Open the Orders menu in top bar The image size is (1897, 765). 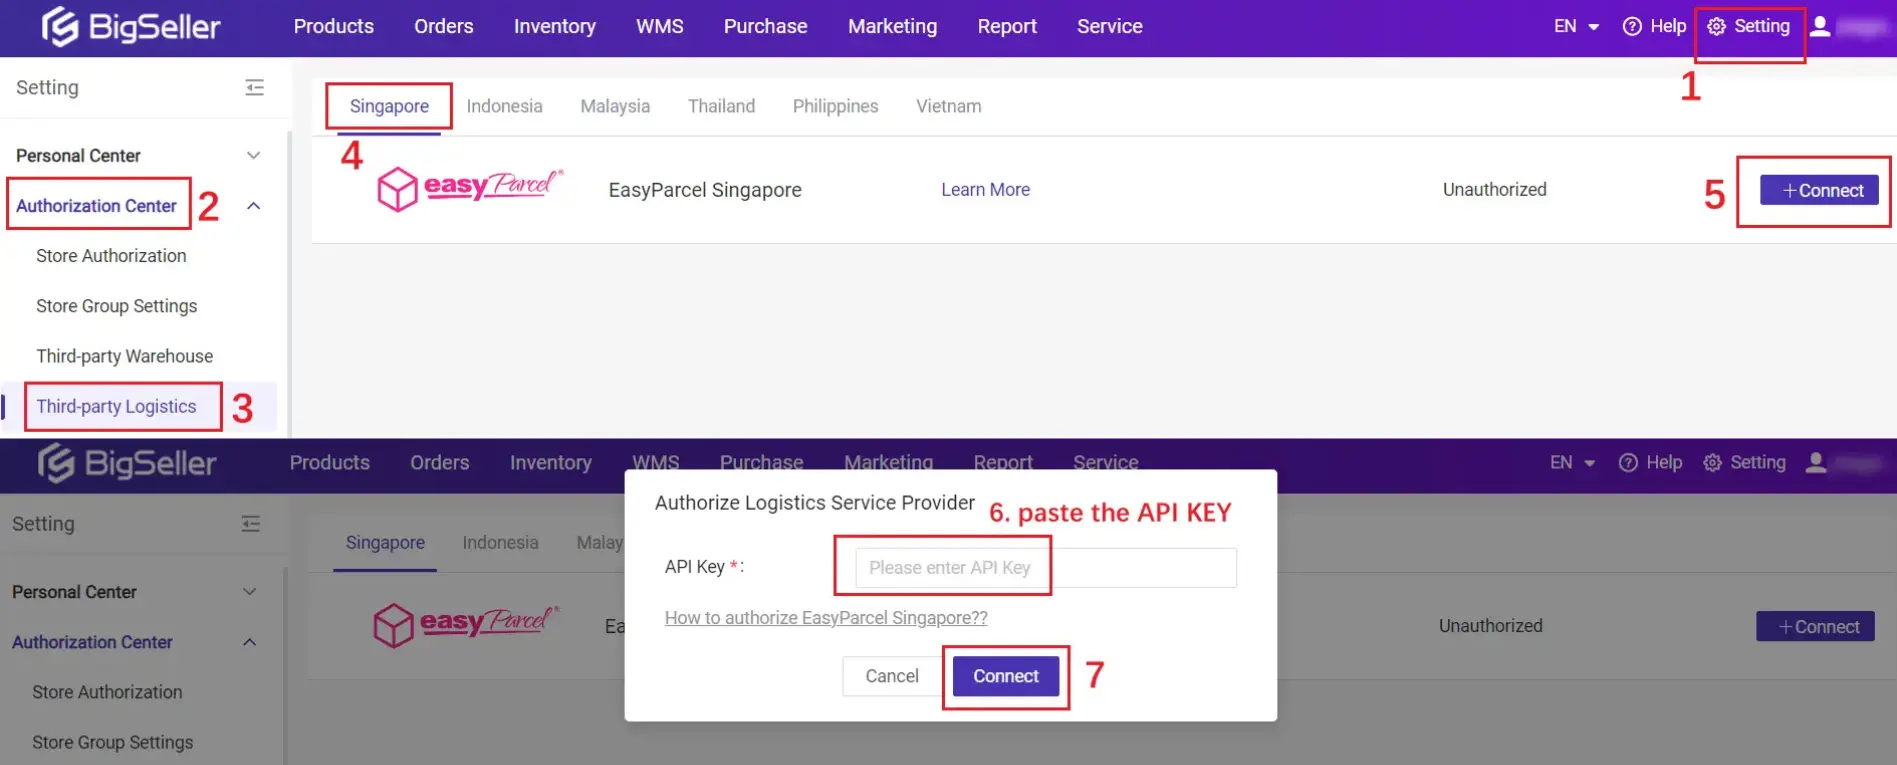pos(443,27)
